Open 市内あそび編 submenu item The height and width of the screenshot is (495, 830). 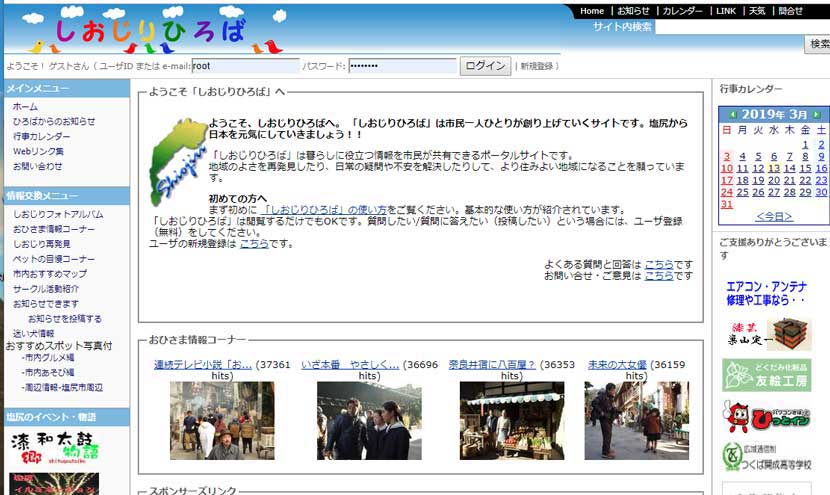tap(48, 373)
